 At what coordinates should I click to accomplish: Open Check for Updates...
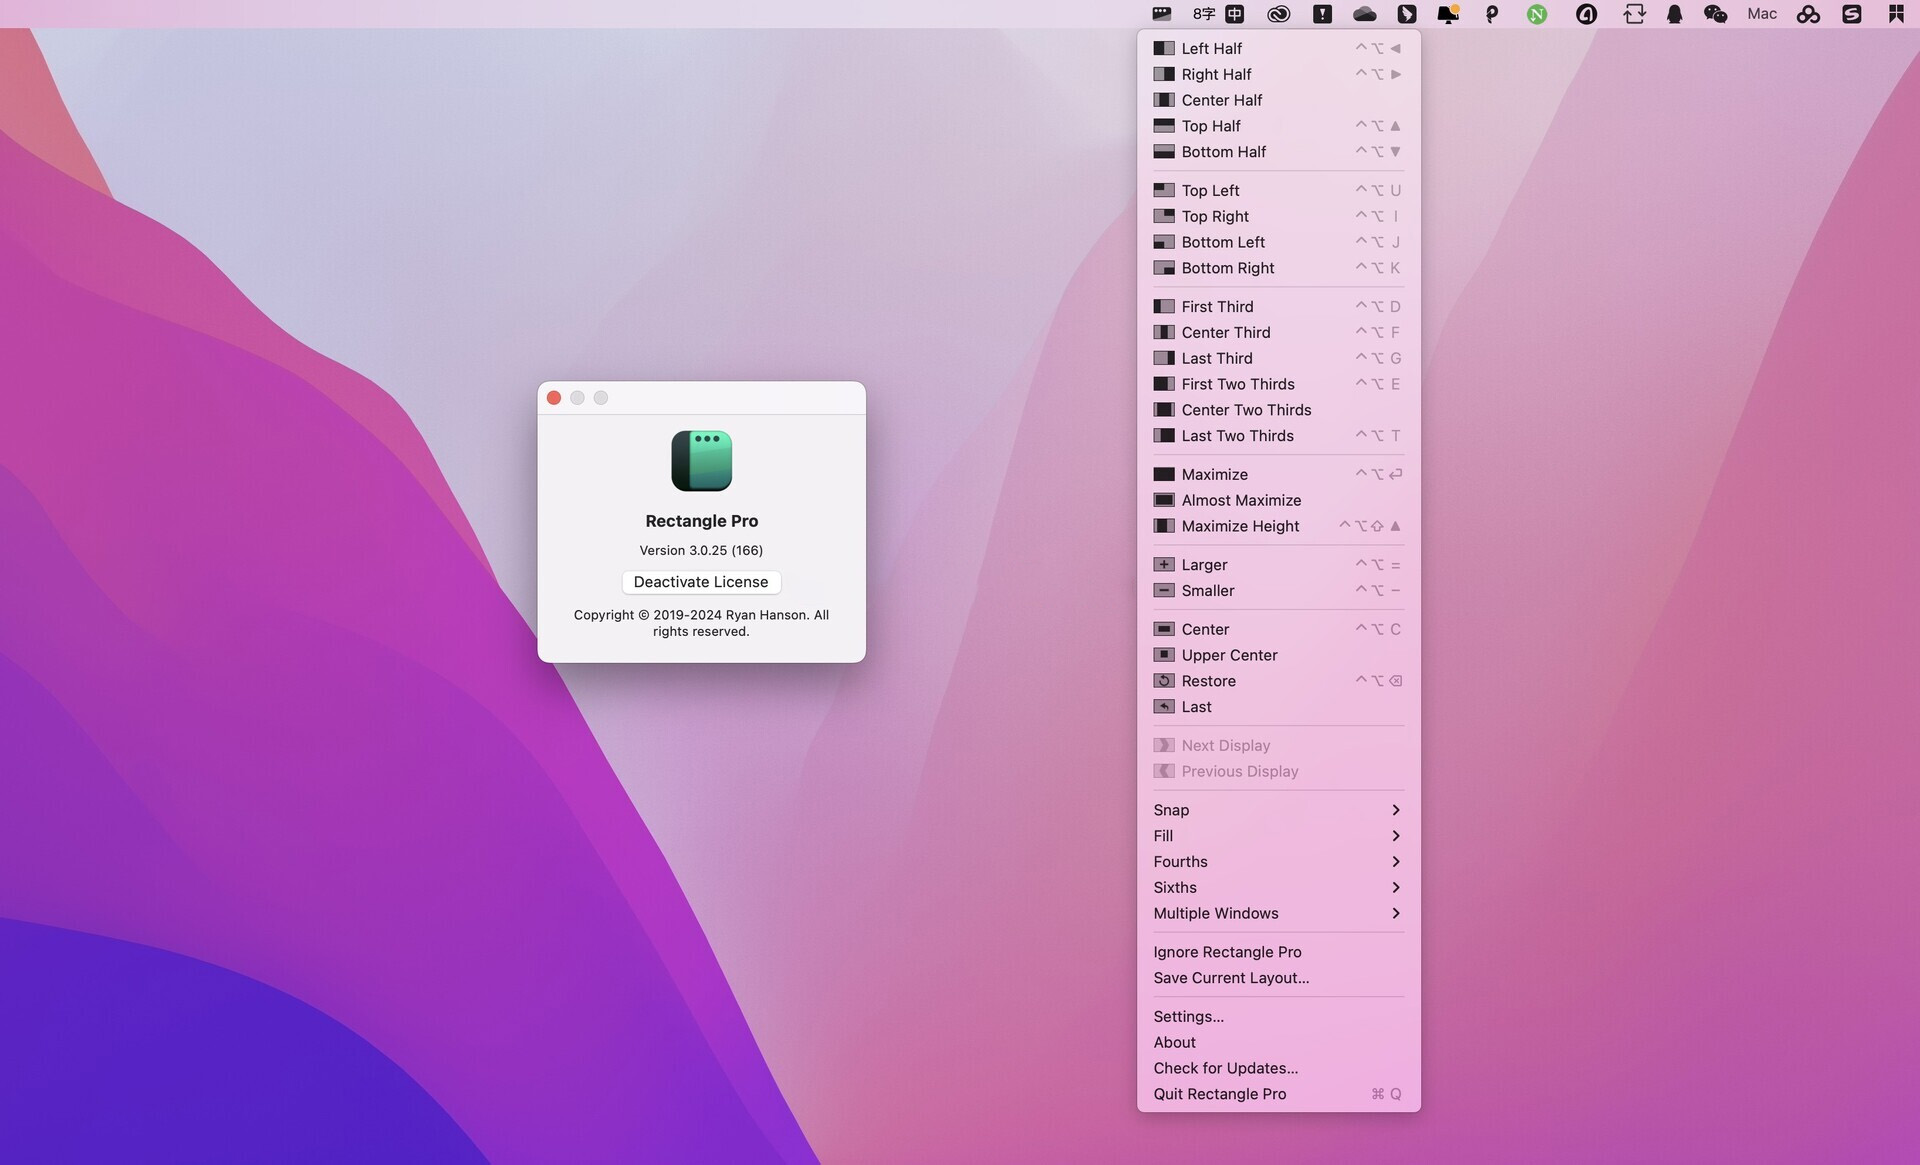tap(1226, 1068)
